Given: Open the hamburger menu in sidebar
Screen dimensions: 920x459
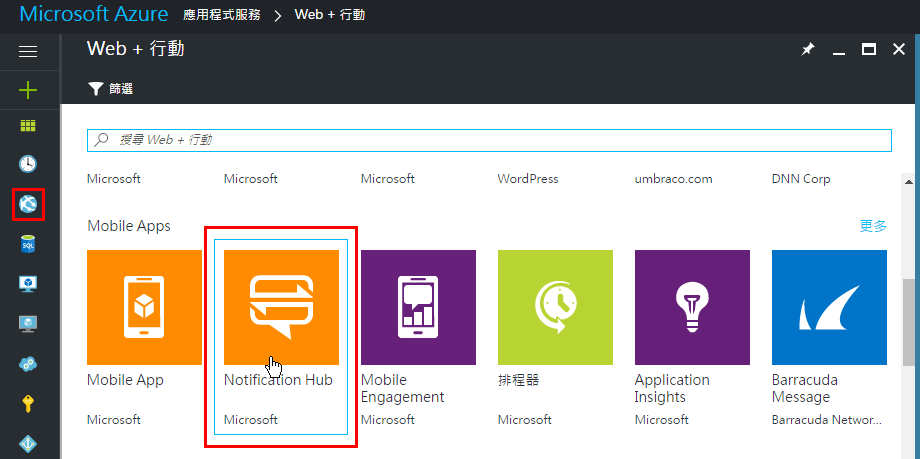Looking at the screenshot, I should 28,52.
